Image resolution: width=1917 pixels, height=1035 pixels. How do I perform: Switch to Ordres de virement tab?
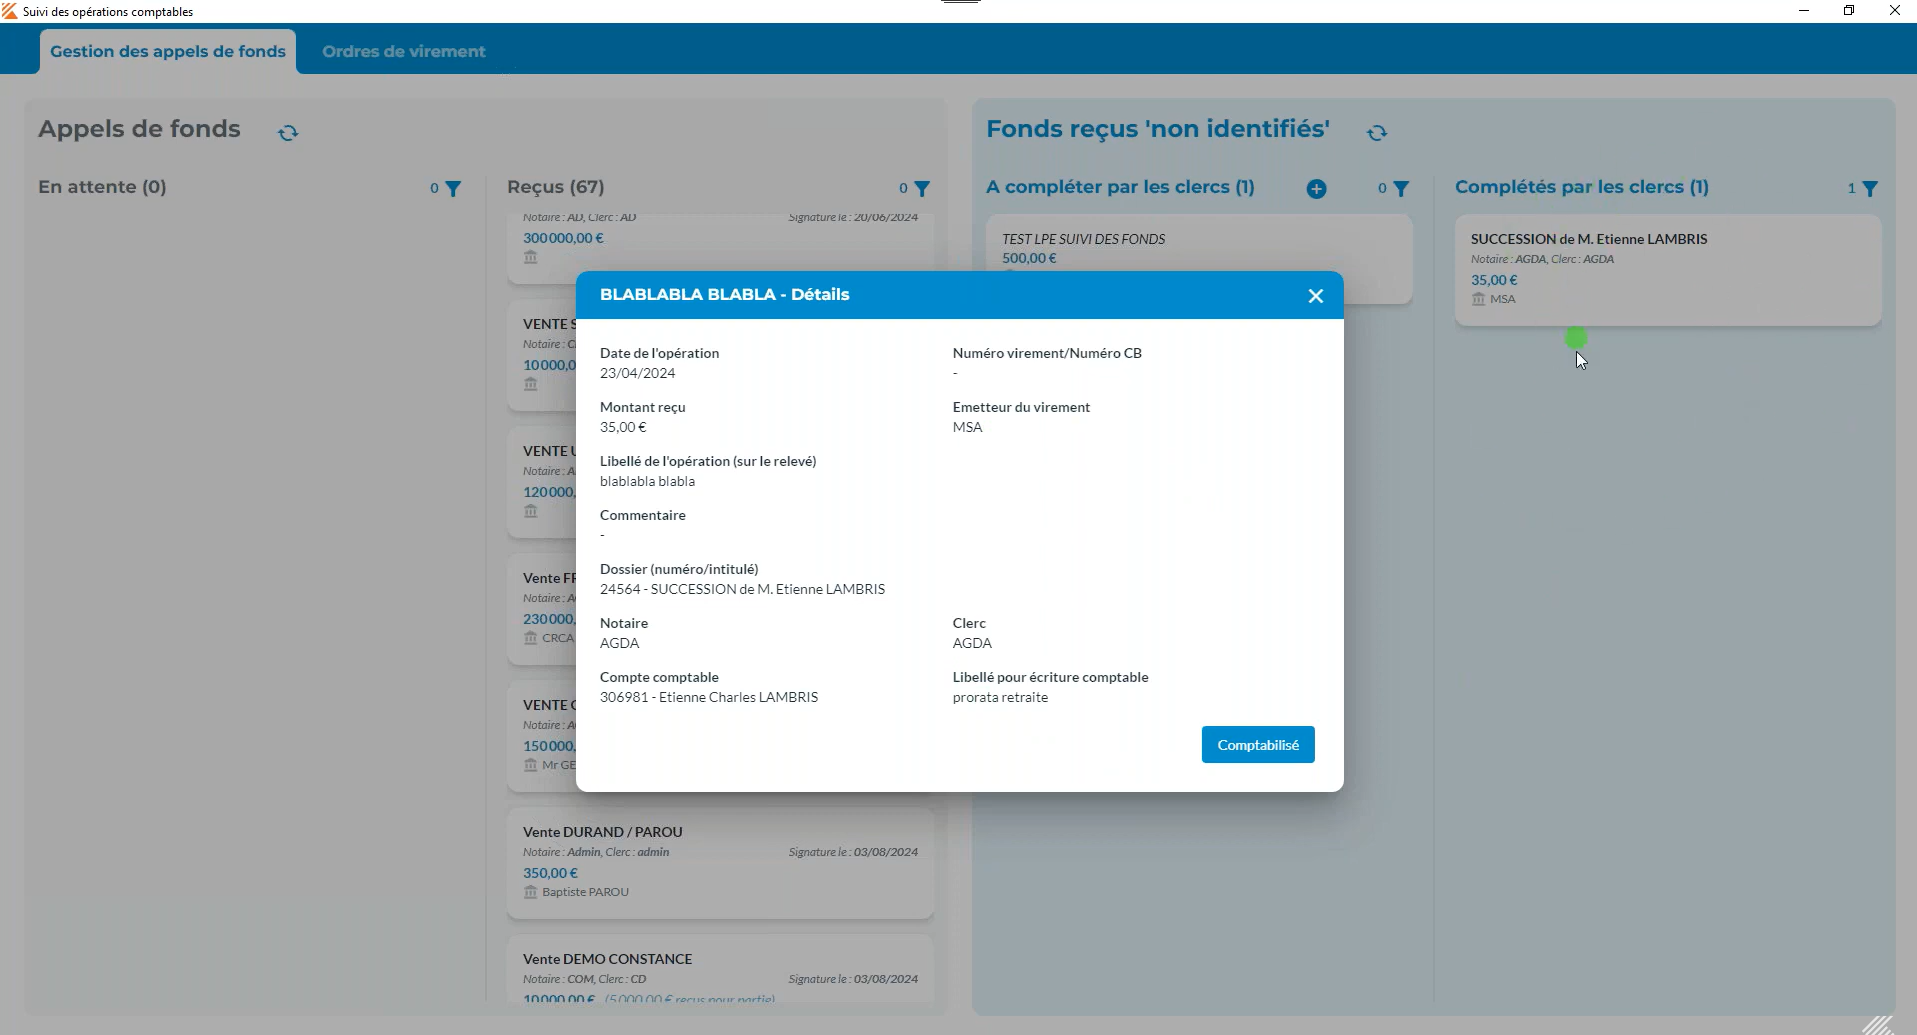coord(404,52)
